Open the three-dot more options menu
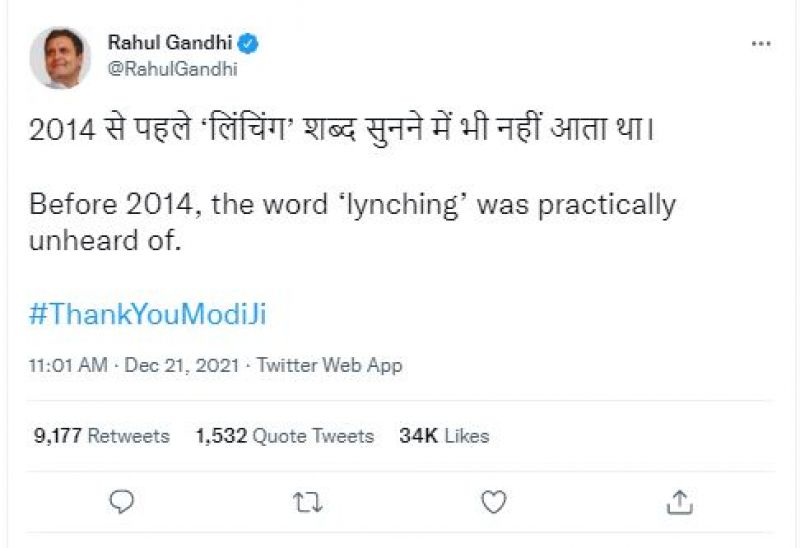This screenshot has height=548, width=800. (x=761, y=44)
